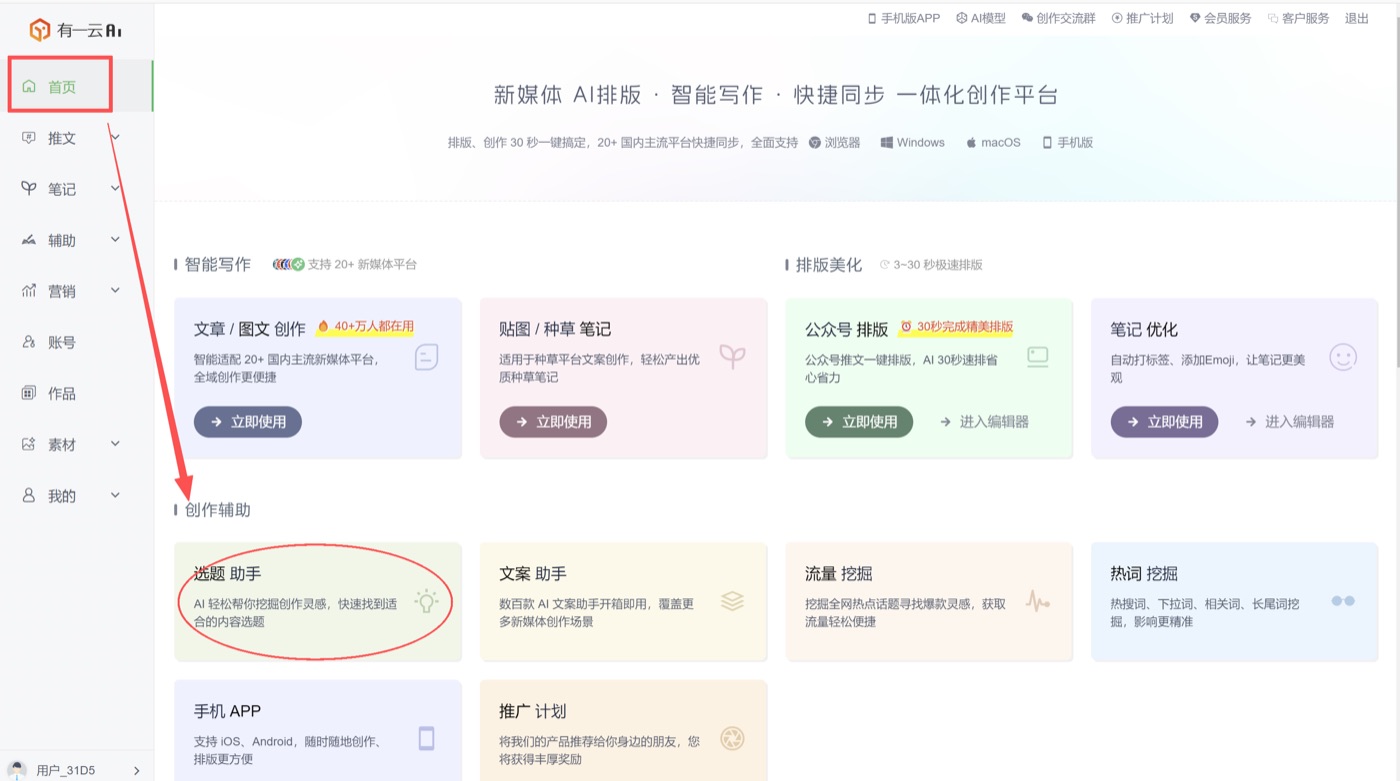The height and width of the screenshot is (781, 1400).
Task: Expand the 我的 submenu chevron
Action: click(115, 495)
